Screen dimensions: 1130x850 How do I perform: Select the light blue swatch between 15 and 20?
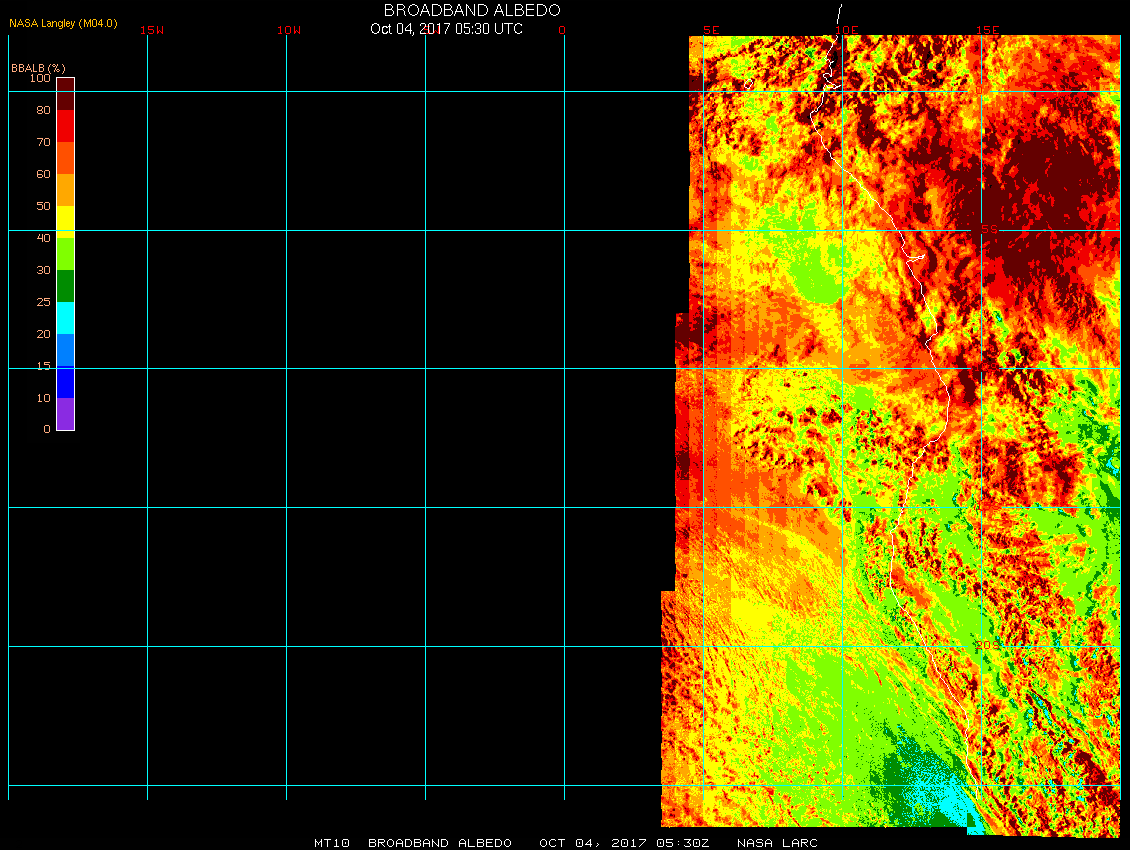tap(66, 350)
